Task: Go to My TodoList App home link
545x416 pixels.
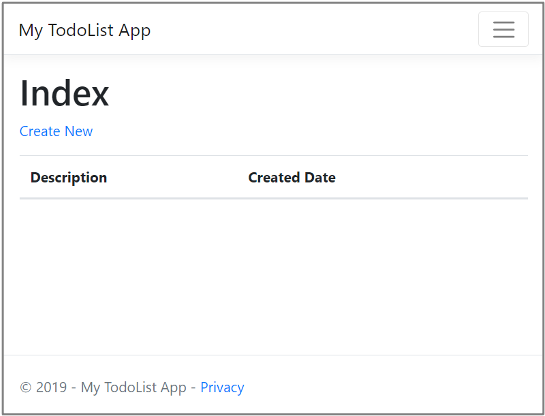Action: click(85, 30)
